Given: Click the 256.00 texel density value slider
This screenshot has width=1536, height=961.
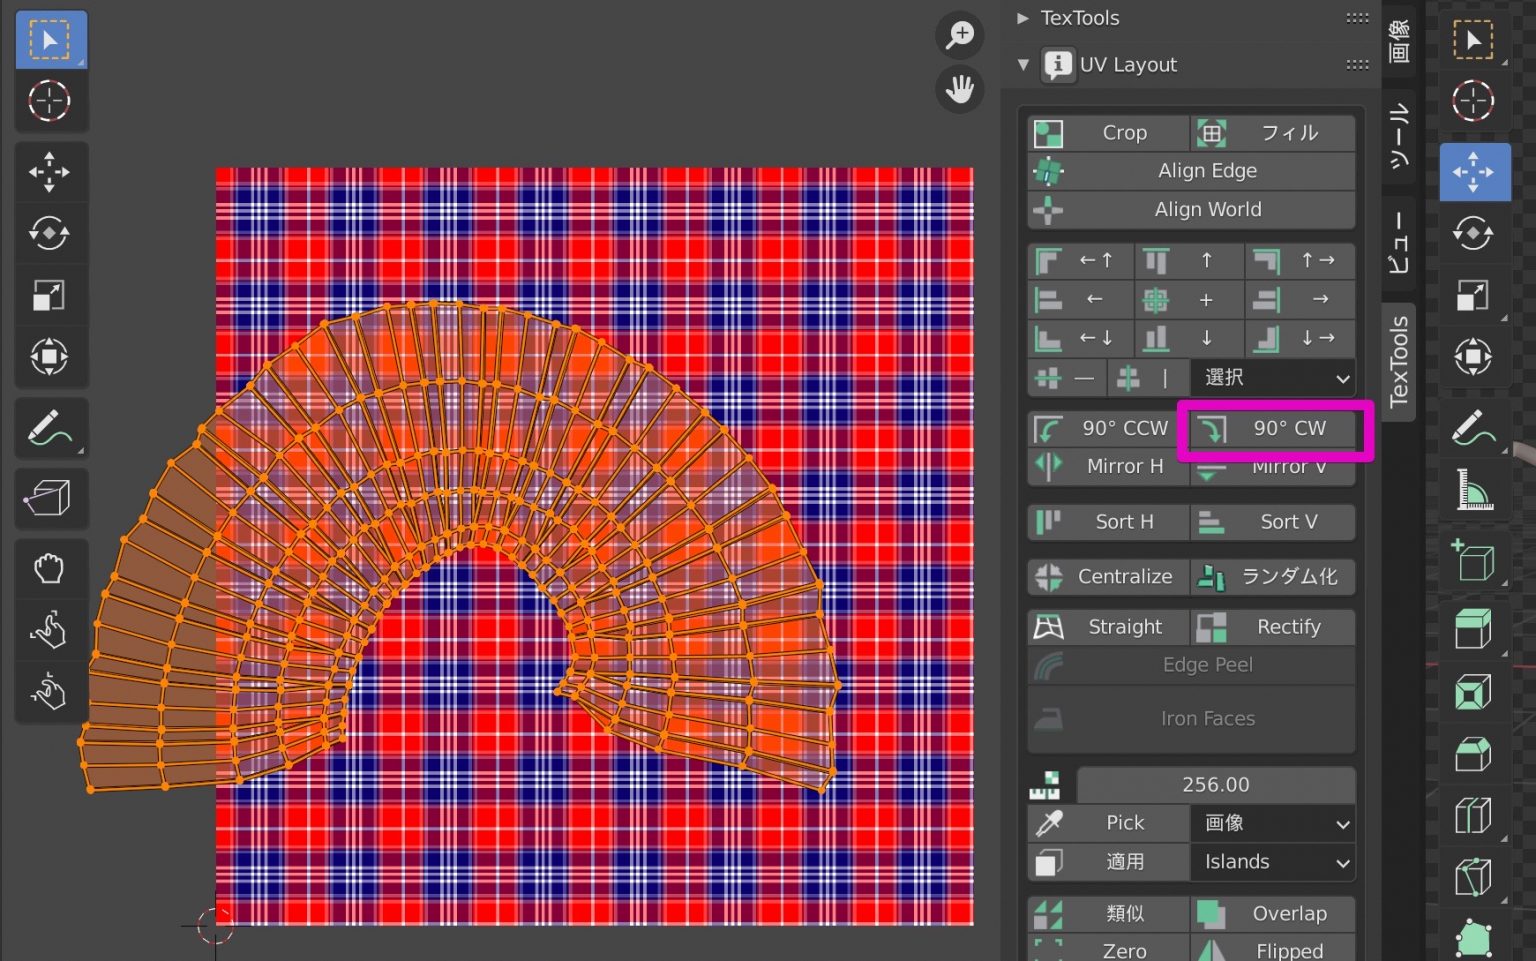Looking at the screenshot, I should (1218, 784).
